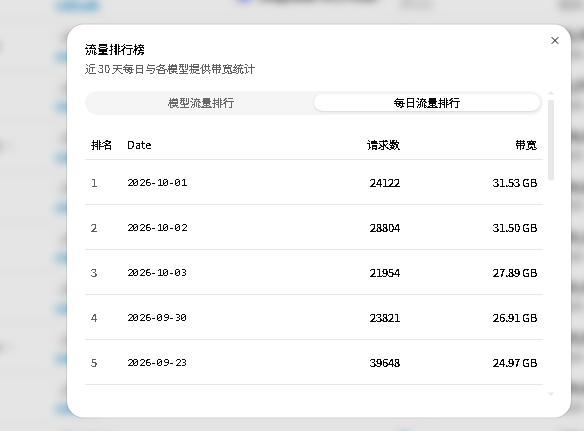Image resolution: width=584 pixels, height=431 pixels.
Task: Click bandwidth value 27.89 GB
Action: click(515, 273)
